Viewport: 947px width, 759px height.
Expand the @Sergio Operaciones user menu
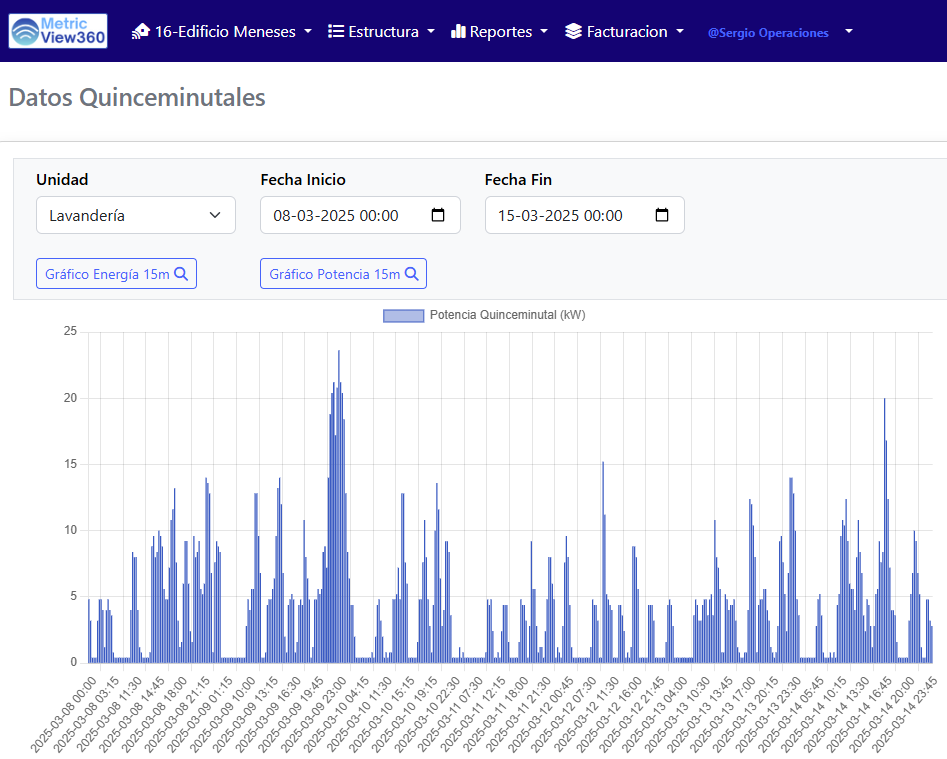click(x=780, y=32)
